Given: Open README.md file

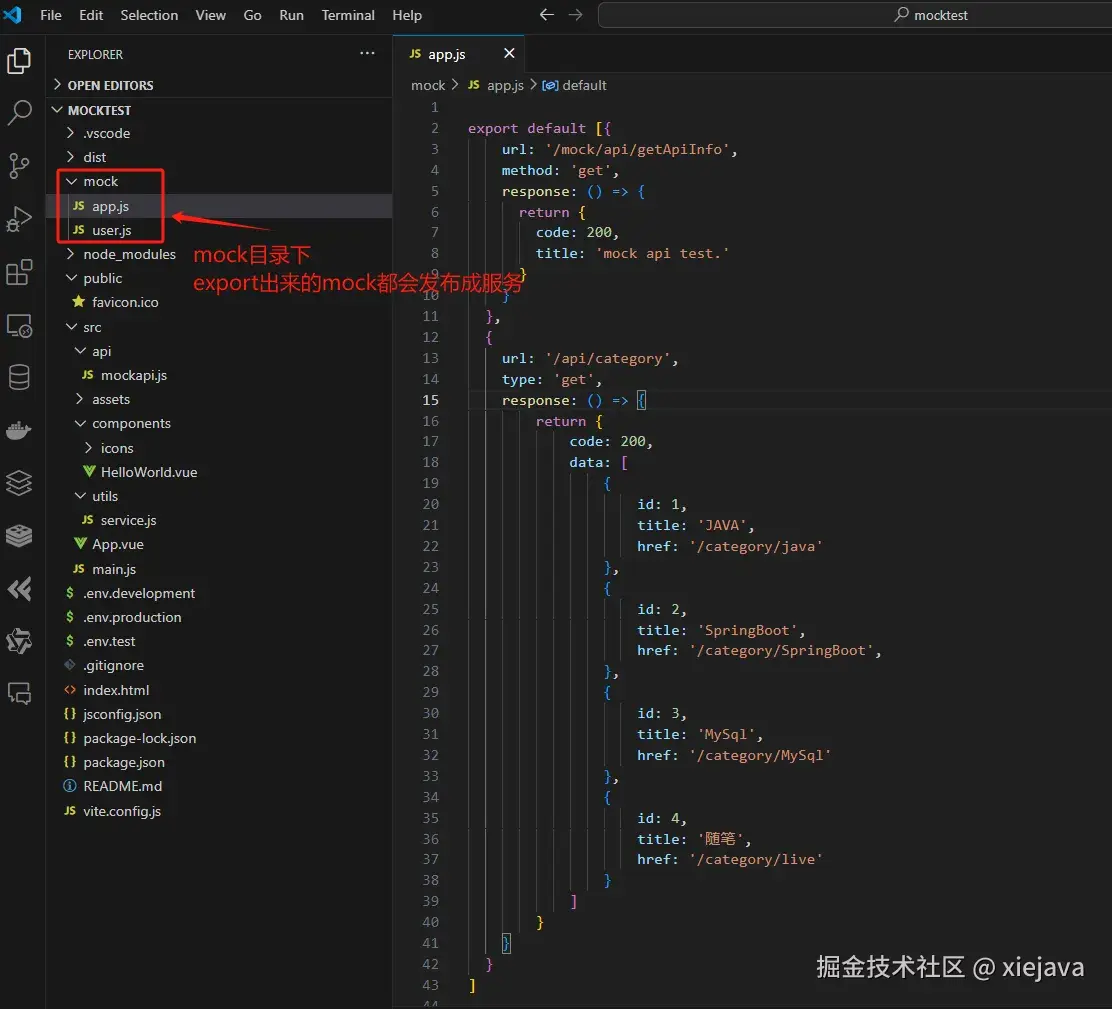Looking at the screenshot, I should tap(219, 786).
